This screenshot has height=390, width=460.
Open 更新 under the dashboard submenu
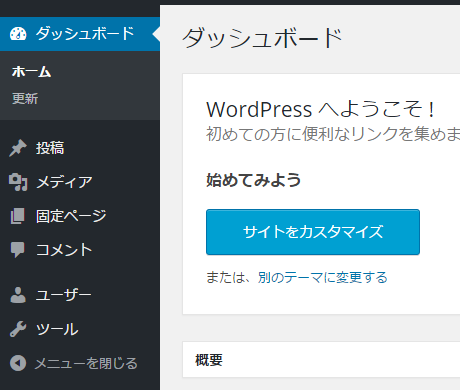tap(25, 99)
